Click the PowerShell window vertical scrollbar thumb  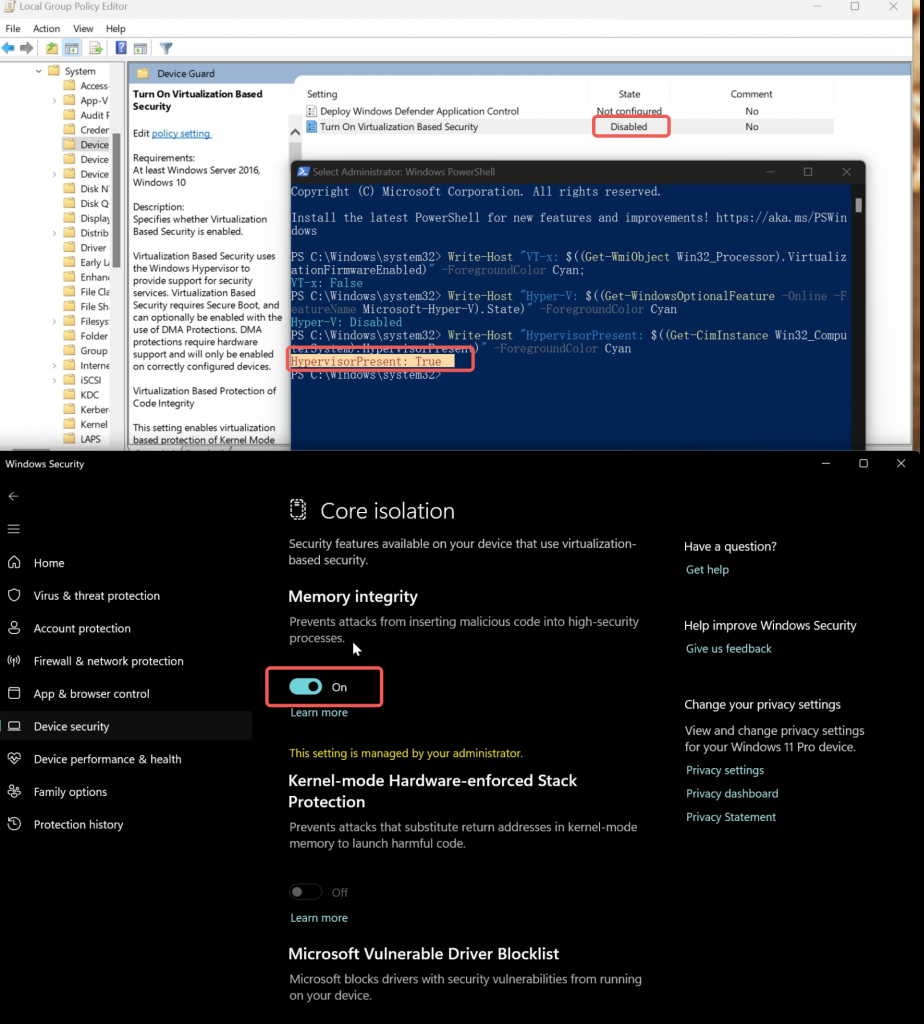coord(858,205)
